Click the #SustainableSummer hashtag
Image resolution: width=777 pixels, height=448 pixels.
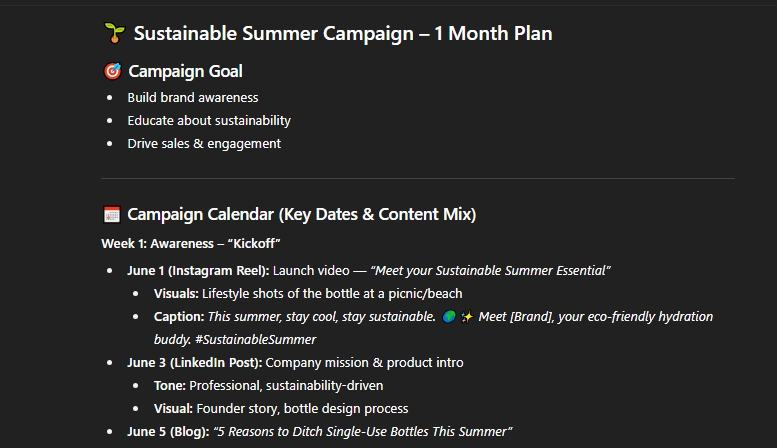[264, 340]
